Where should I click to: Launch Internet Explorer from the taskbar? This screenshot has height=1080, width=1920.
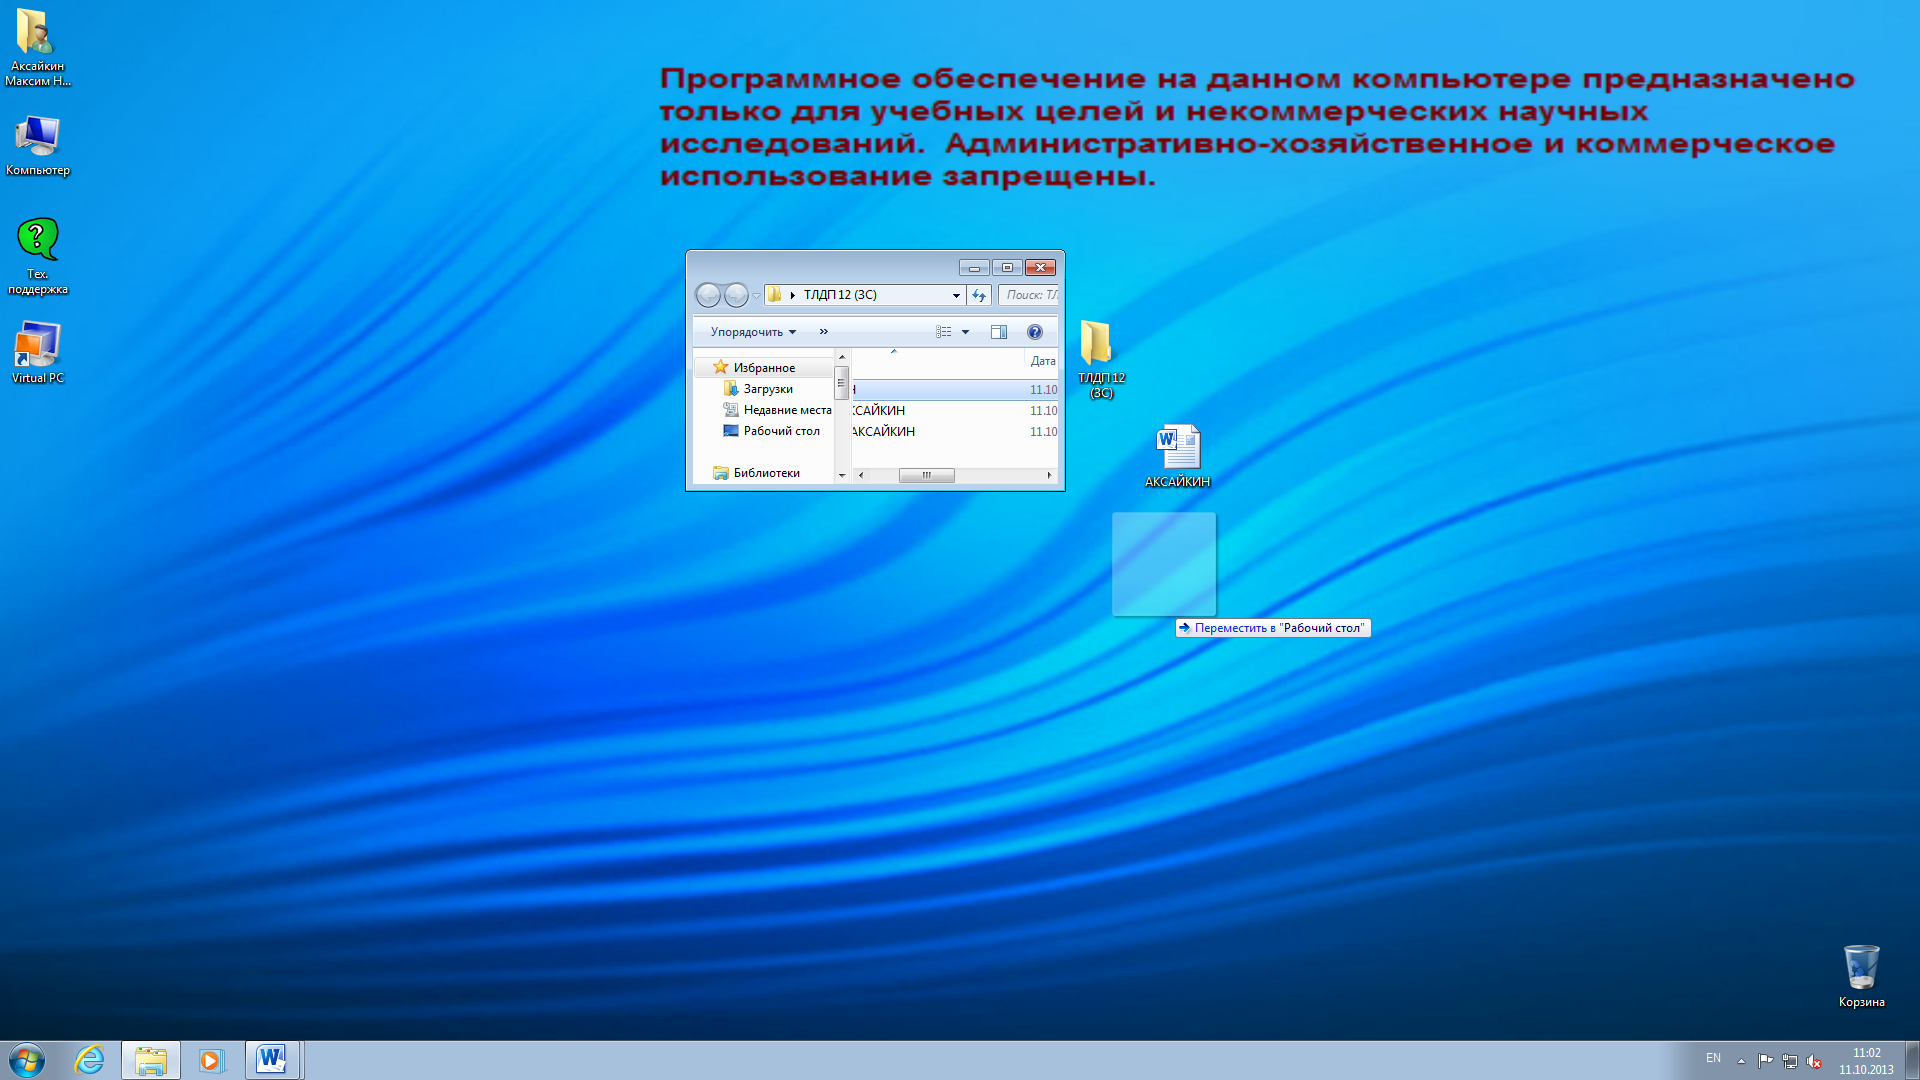pos(89,1060)
